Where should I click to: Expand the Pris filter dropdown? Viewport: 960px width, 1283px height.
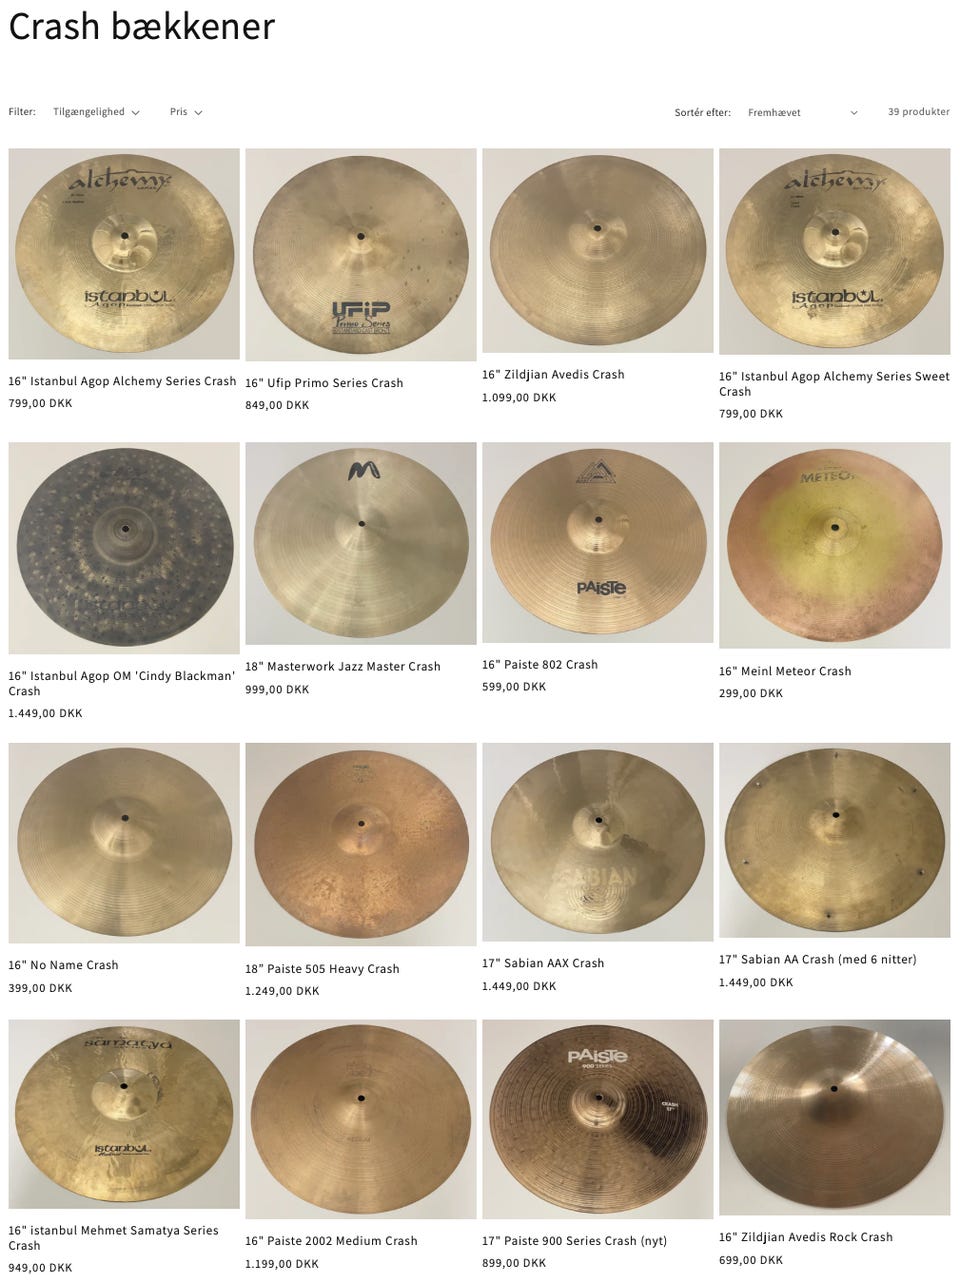pyautogui.click(x=186, y=112)
